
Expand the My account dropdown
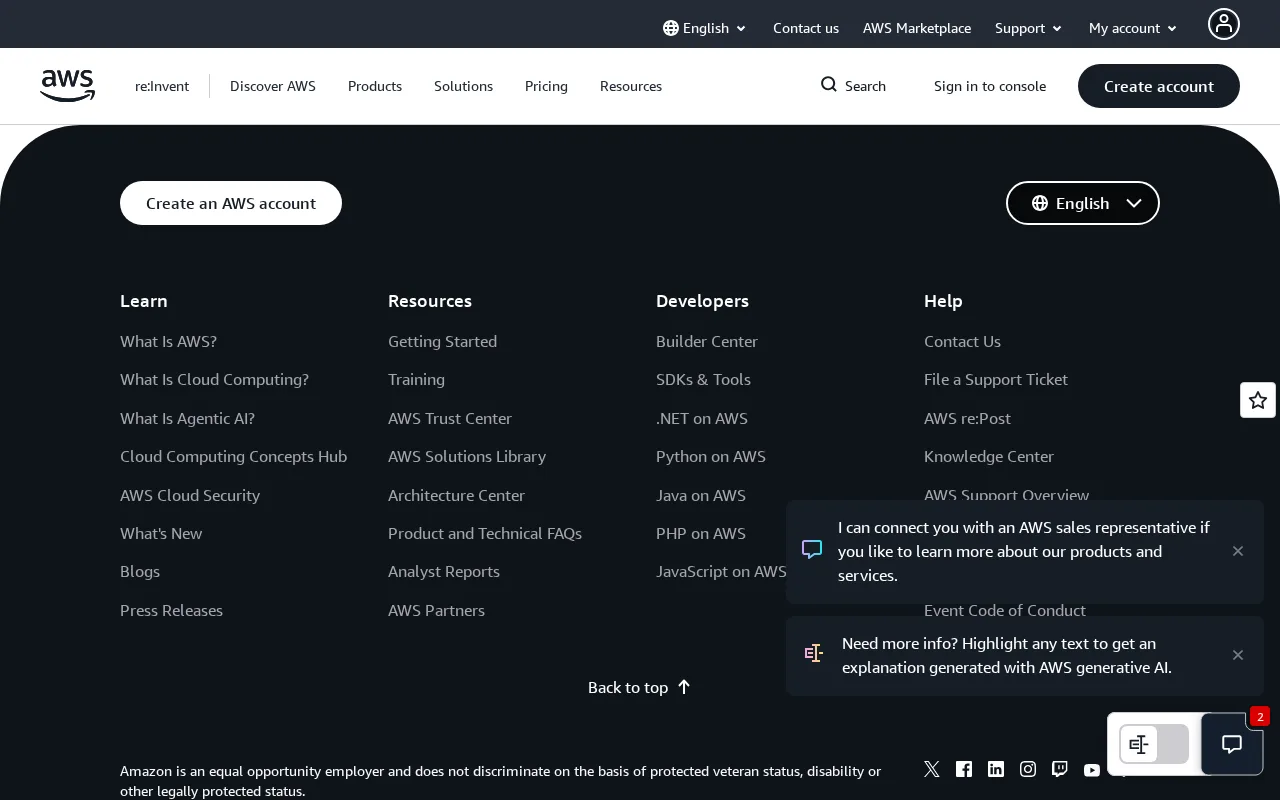[x=1133, y=28]
